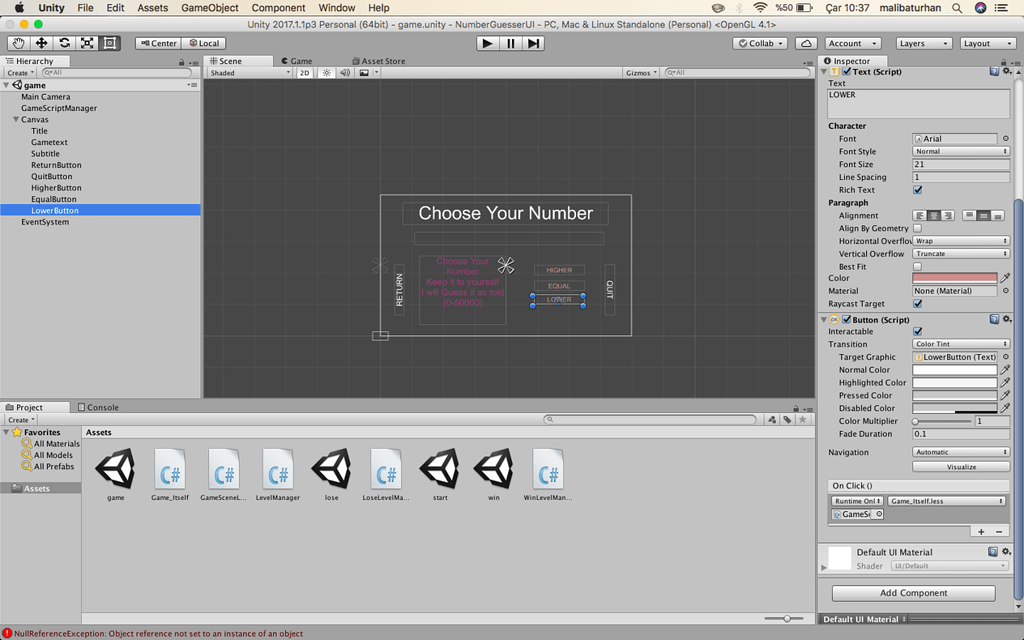Click the Step frame button
This screenshot has height=640, width=1024.
(x=533, y=43)
